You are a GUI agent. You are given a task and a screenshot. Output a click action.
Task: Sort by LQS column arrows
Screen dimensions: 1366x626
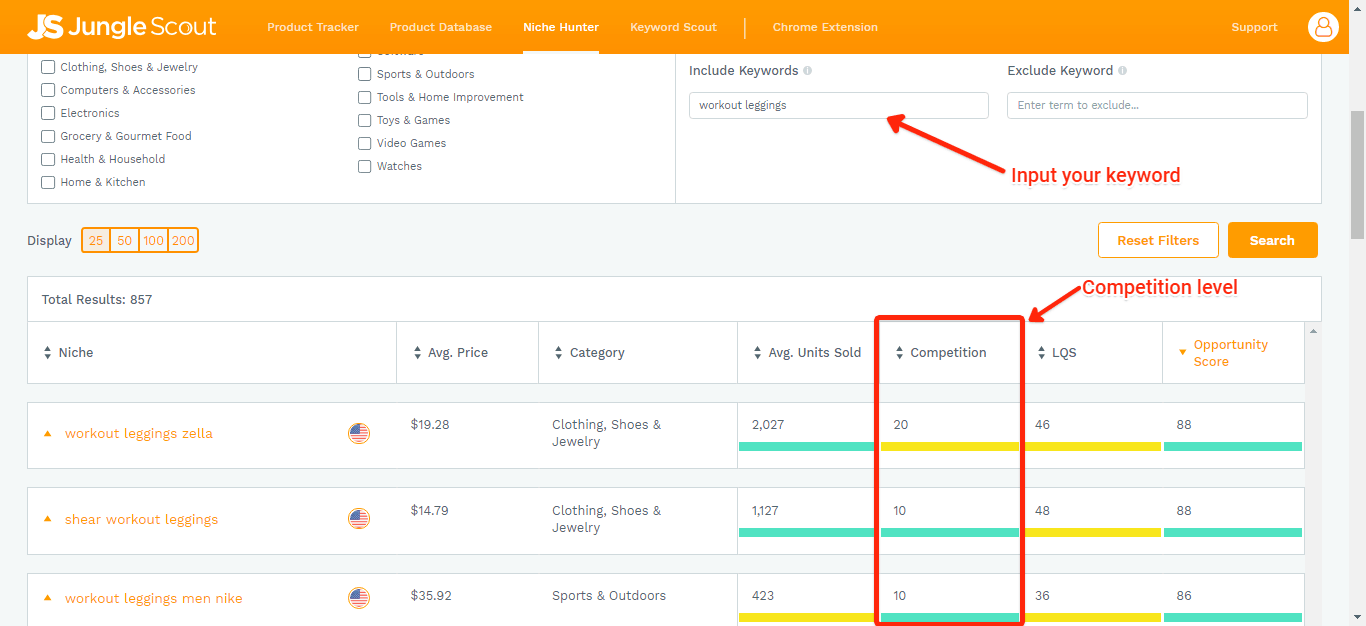pos(1043,353)
